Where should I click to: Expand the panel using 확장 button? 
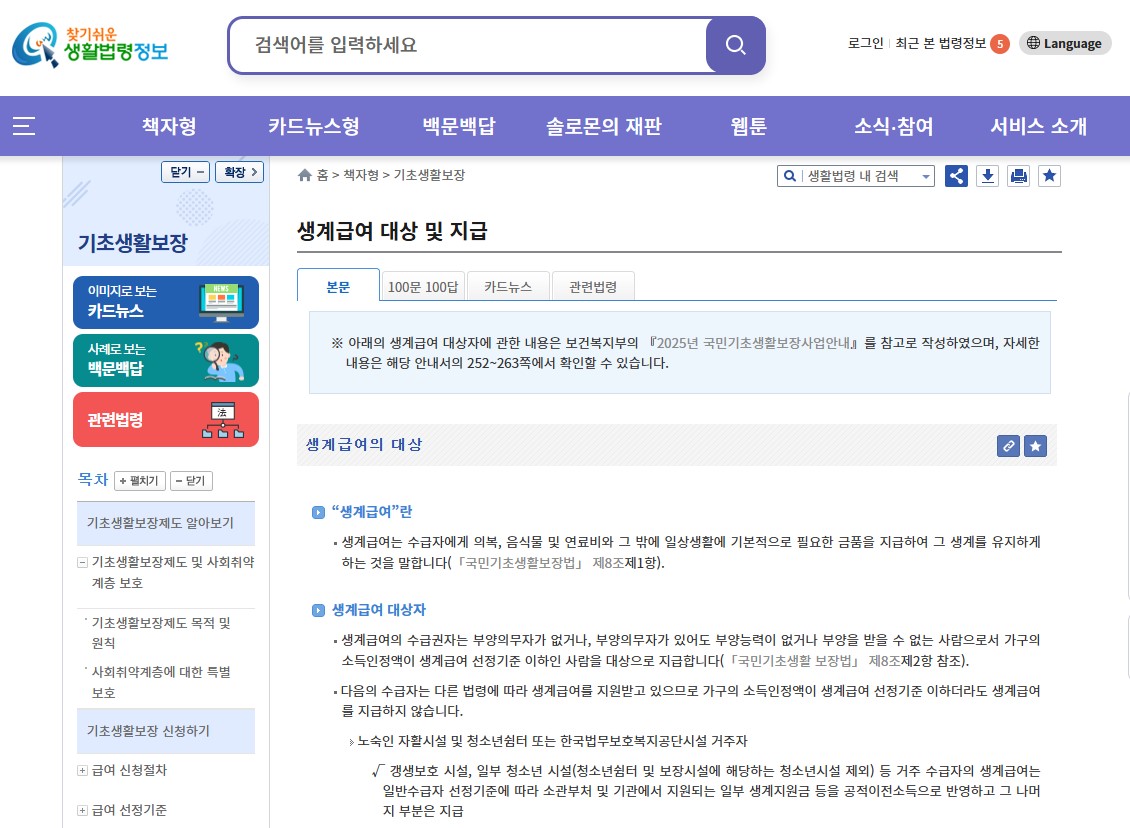pos(239,171)
